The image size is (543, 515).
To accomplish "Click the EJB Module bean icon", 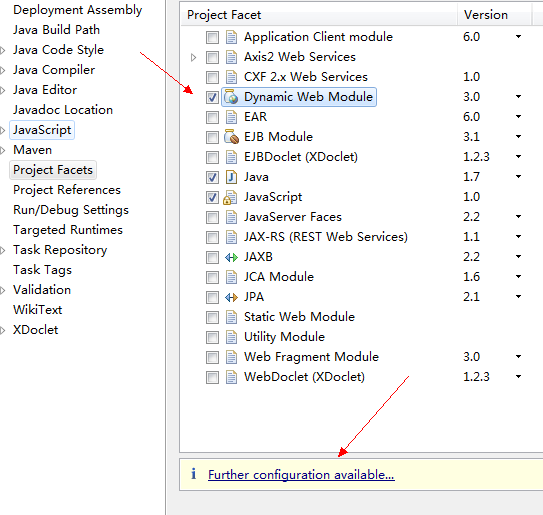I will click(231, 137).
